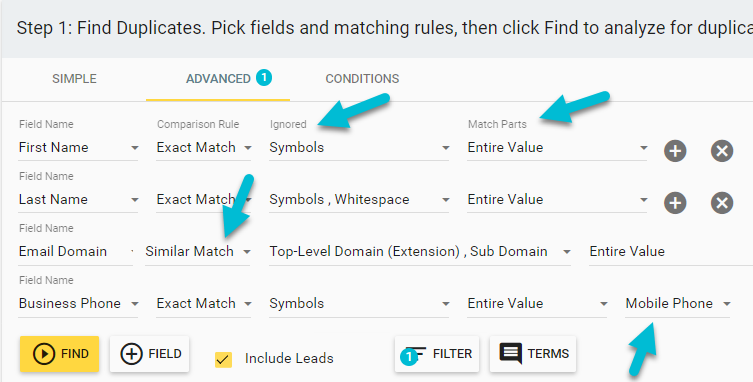
Task: Select the Advanced tab
Action: pyautogui.click(x=218, y=79)
